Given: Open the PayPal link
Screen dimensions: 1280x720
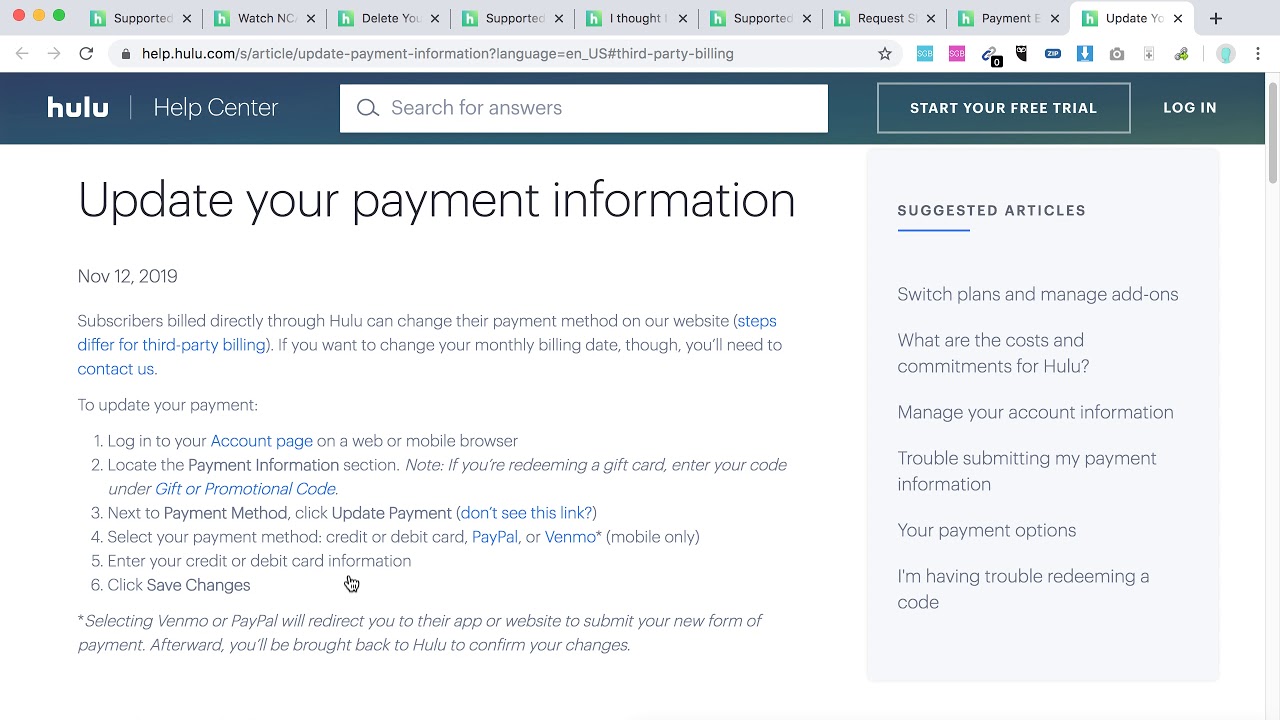Looking at the screenshot, I should pos(495,537).
